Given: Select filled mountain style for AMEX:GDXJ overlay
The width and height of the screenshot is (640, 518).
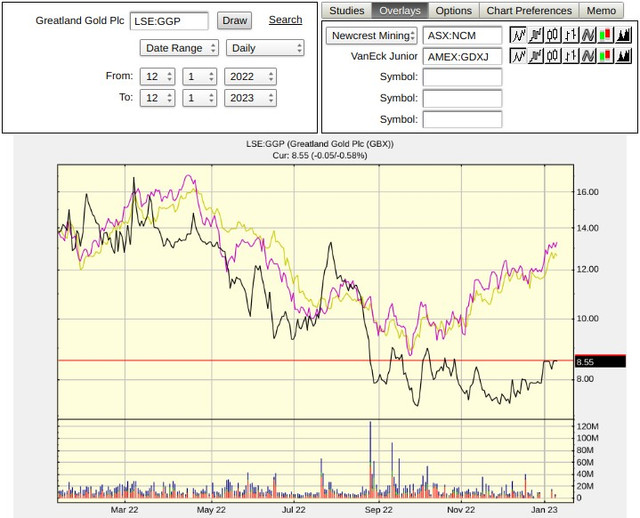Looking at the screenshot, I should tap(623, 56).
